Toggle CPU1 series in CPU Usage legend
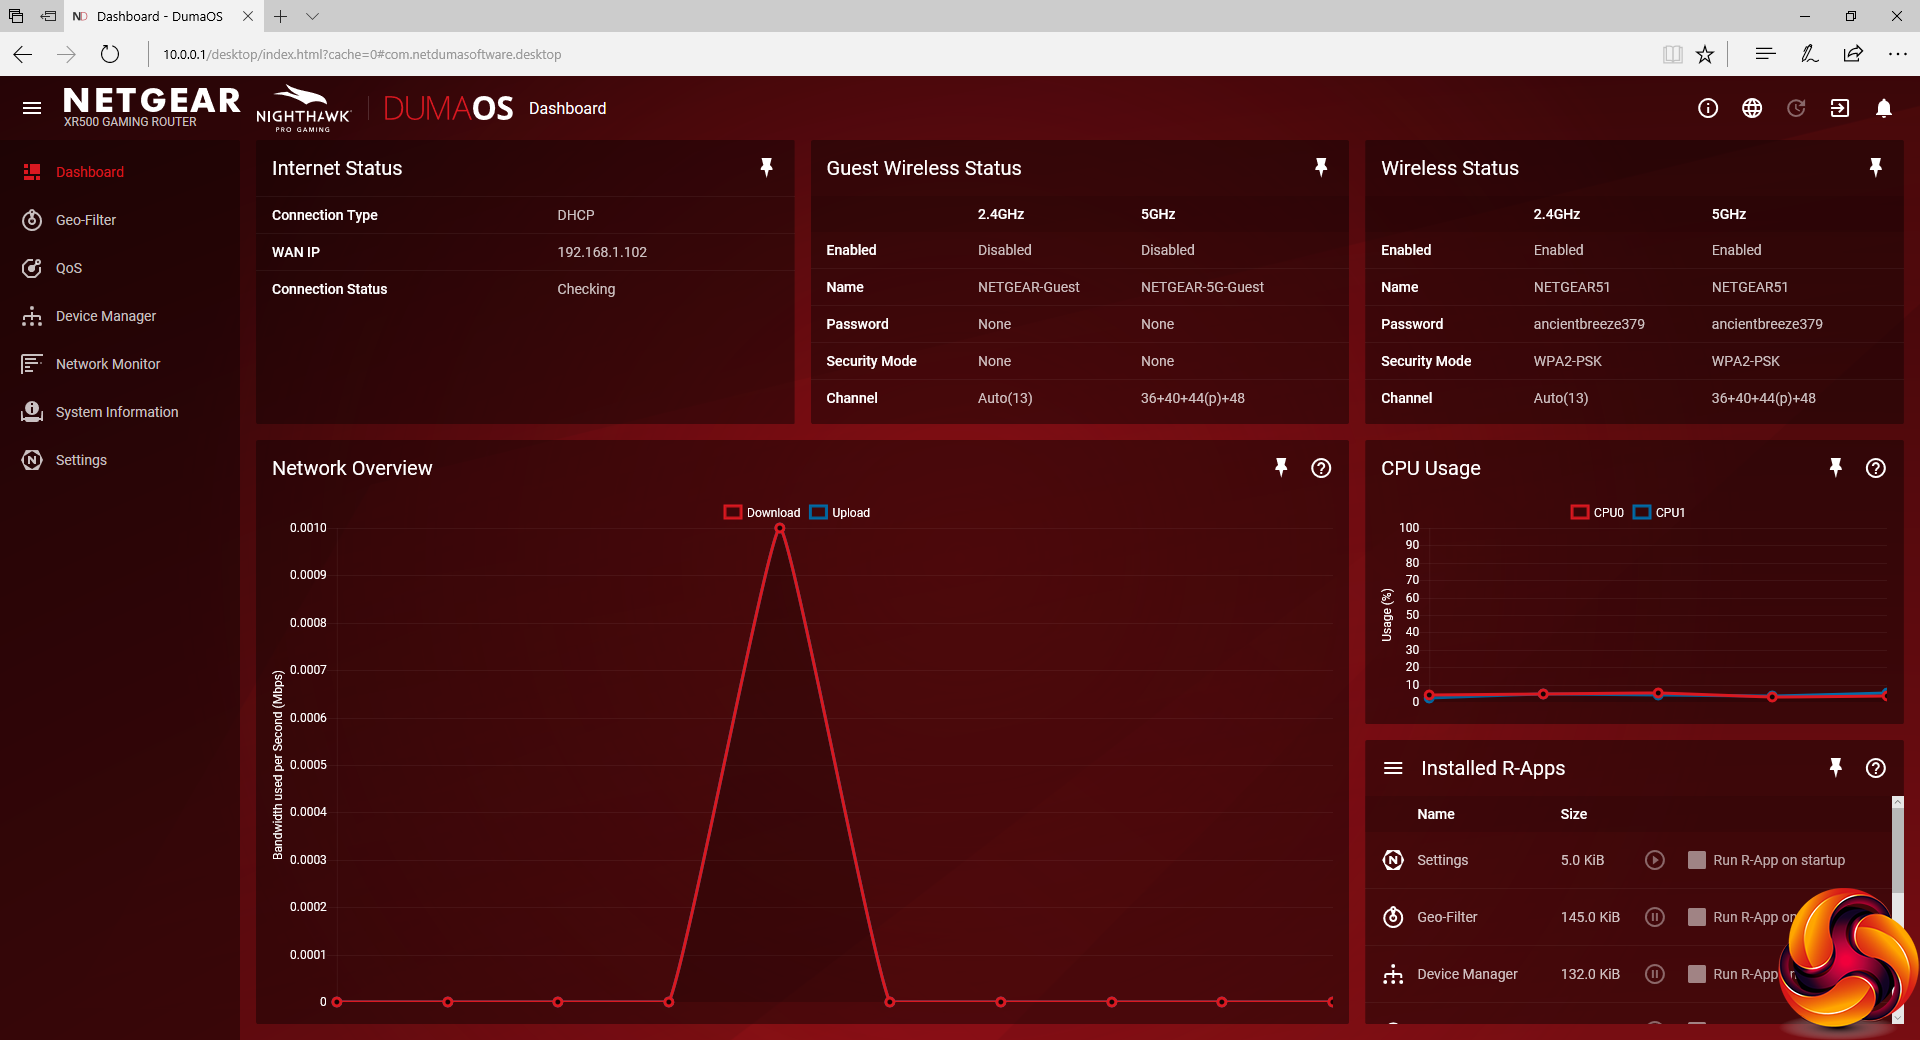Screen dimensions: 1920x1040 click(x=1659, y=513)
